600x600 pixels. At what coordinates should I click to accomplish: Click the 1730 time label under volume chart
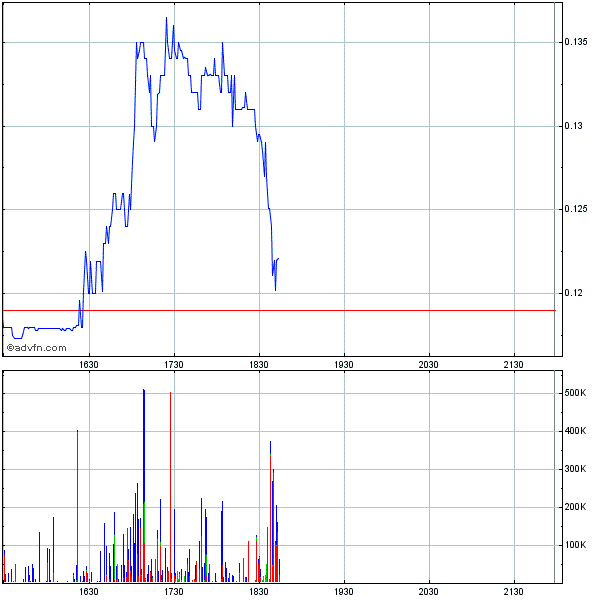pyautogui.click(x=174, y=592)
